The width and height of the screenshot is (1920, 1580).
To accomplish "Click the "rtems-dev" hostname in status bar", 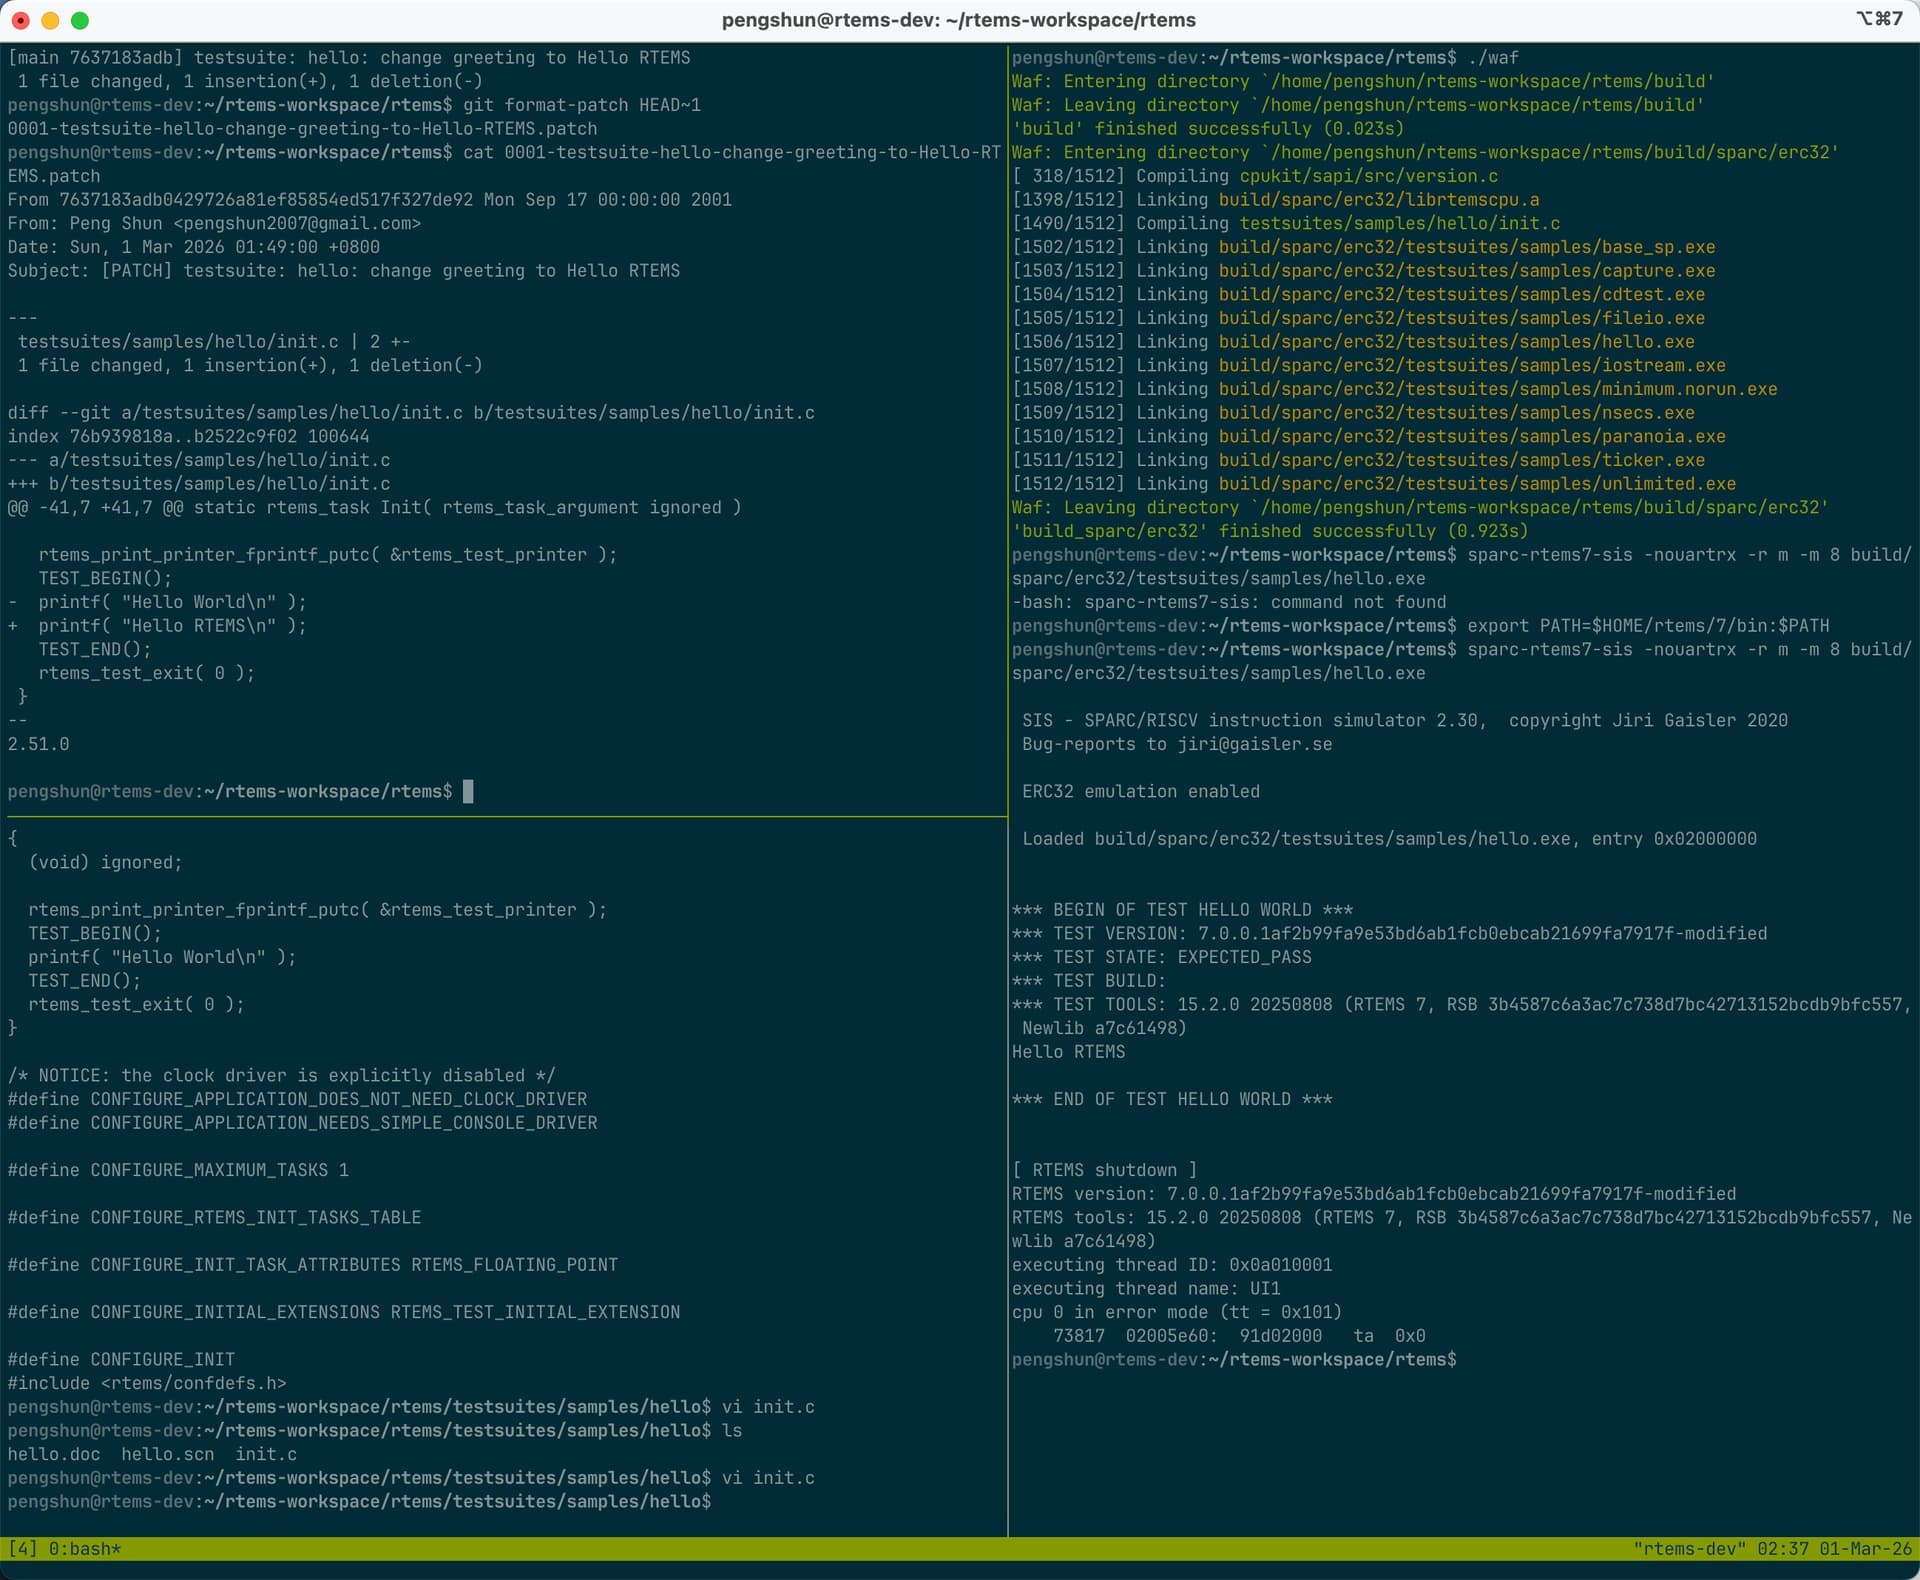I will [x=1689, y=1549].
